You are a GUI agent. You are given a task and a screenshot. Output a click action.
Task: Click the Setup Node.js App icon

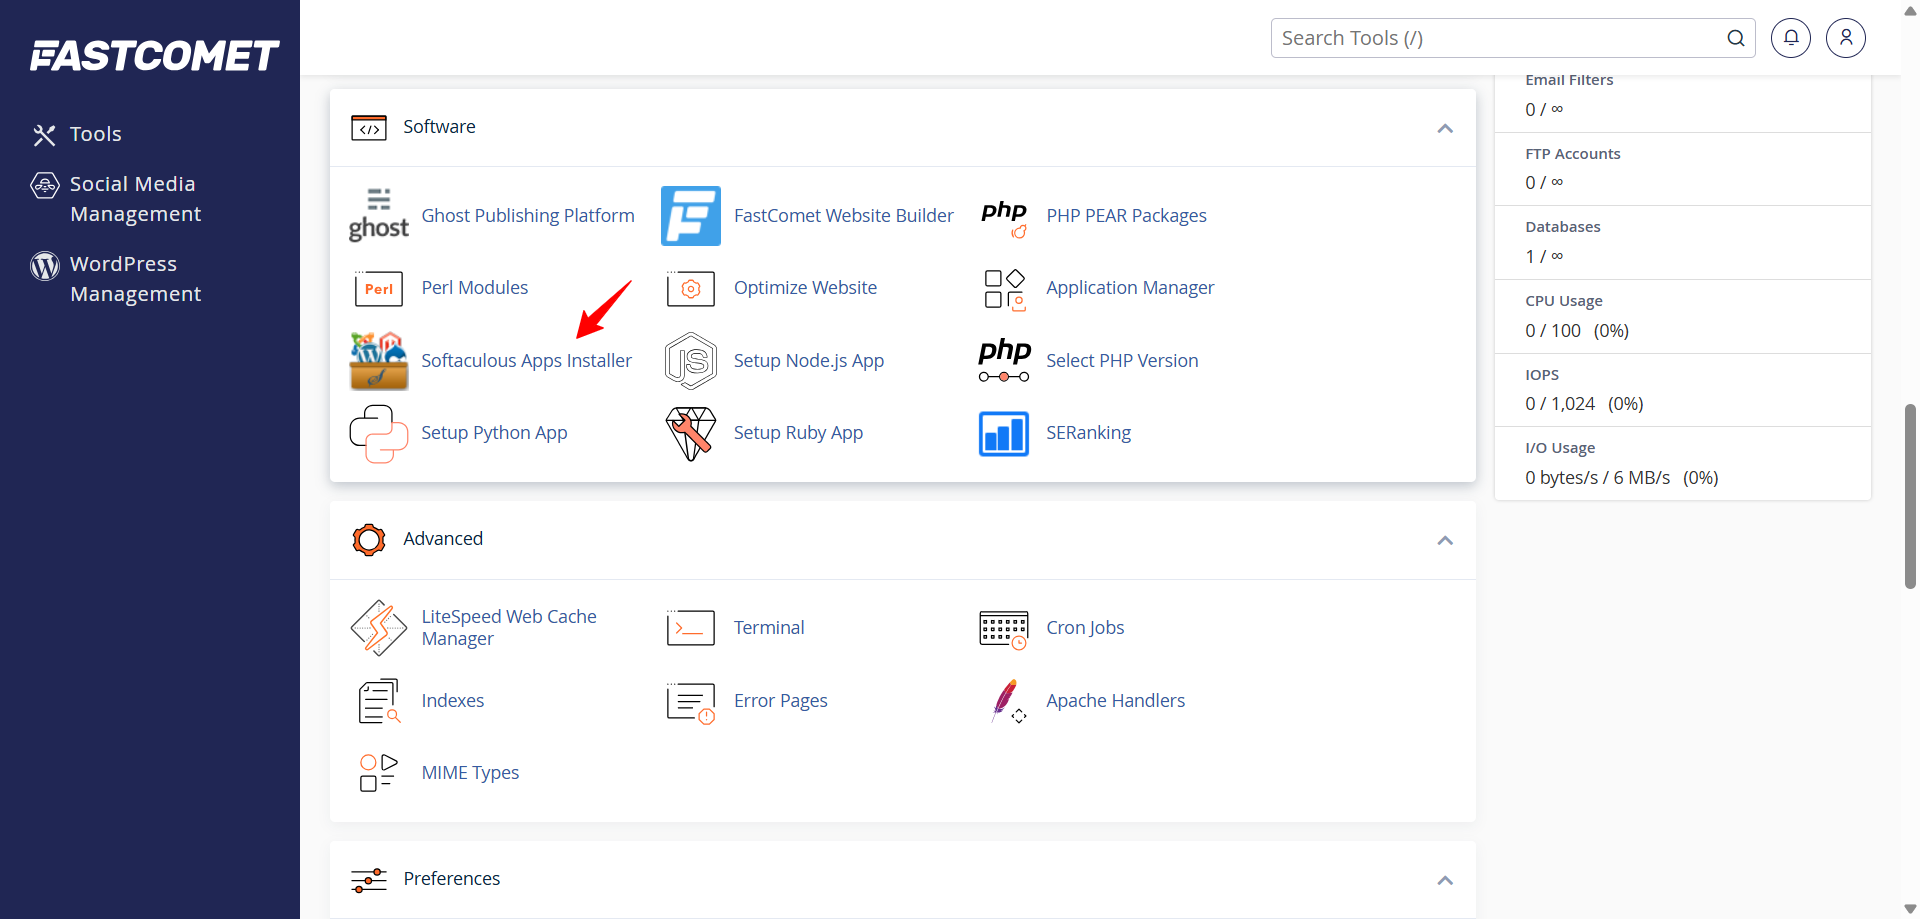point(691,361)
